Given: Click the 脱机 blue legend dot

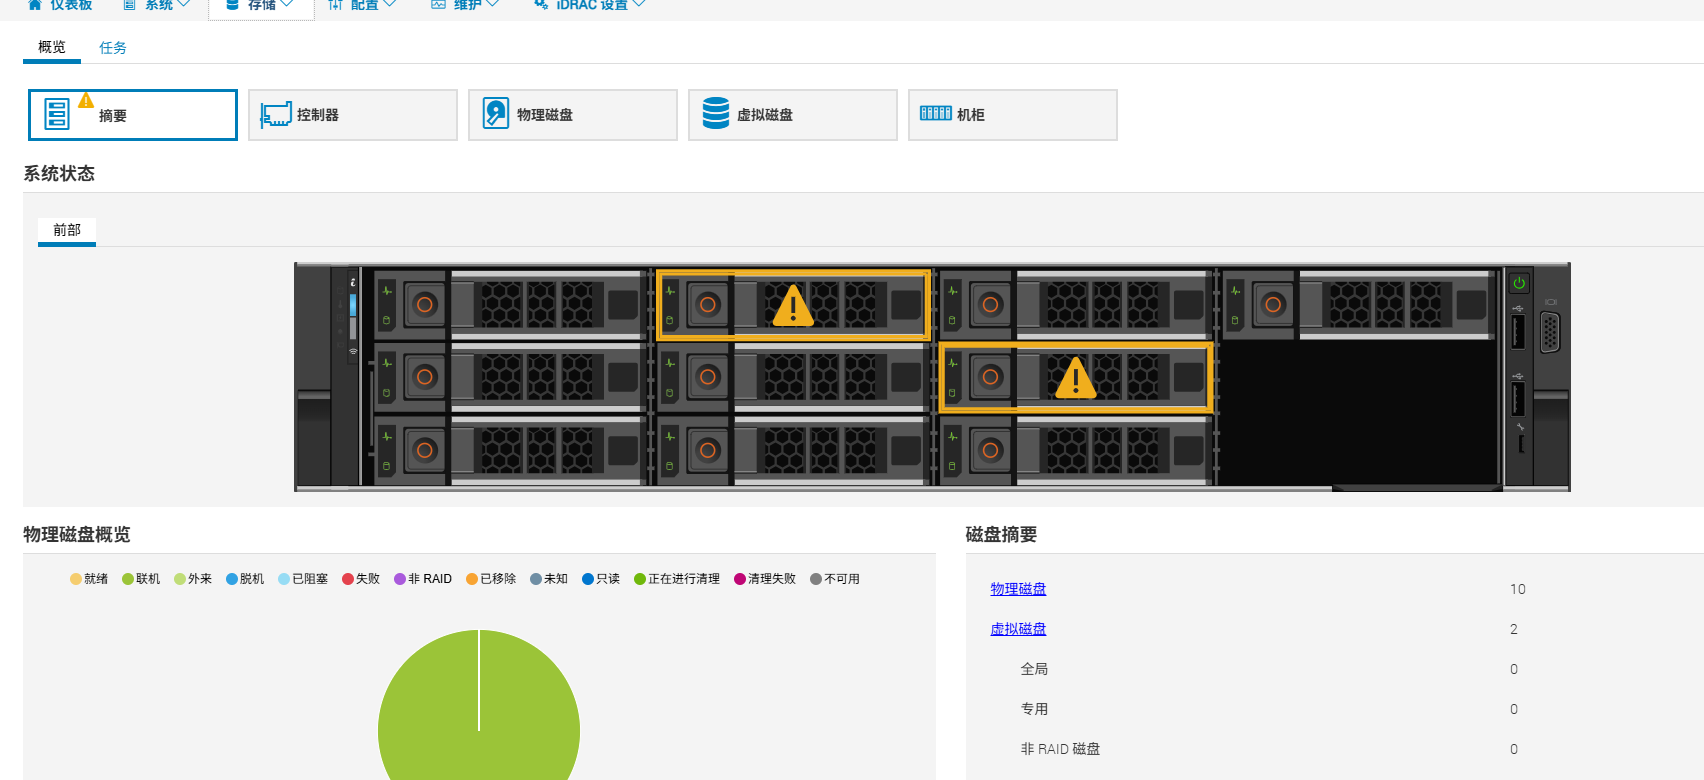Looking at the screenshot, I should [x=232, y=579].
